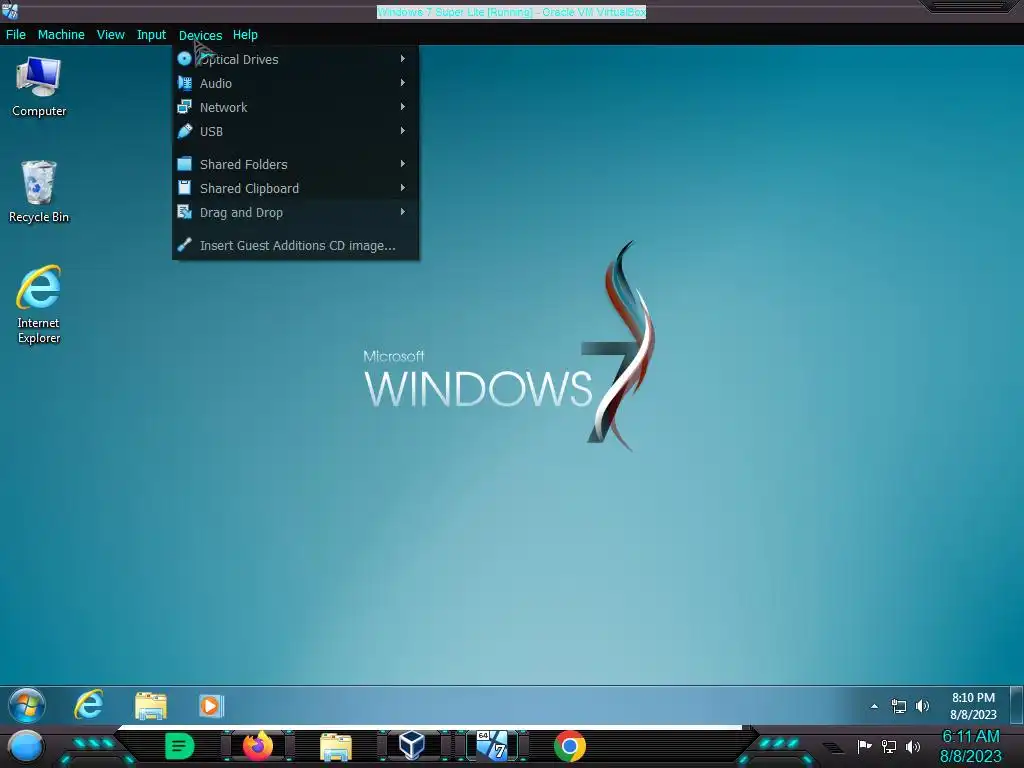The height and width of the screenshot is (768, 1024).
Task: Expand the Network submenu arrow
Action: click(402, 106)
